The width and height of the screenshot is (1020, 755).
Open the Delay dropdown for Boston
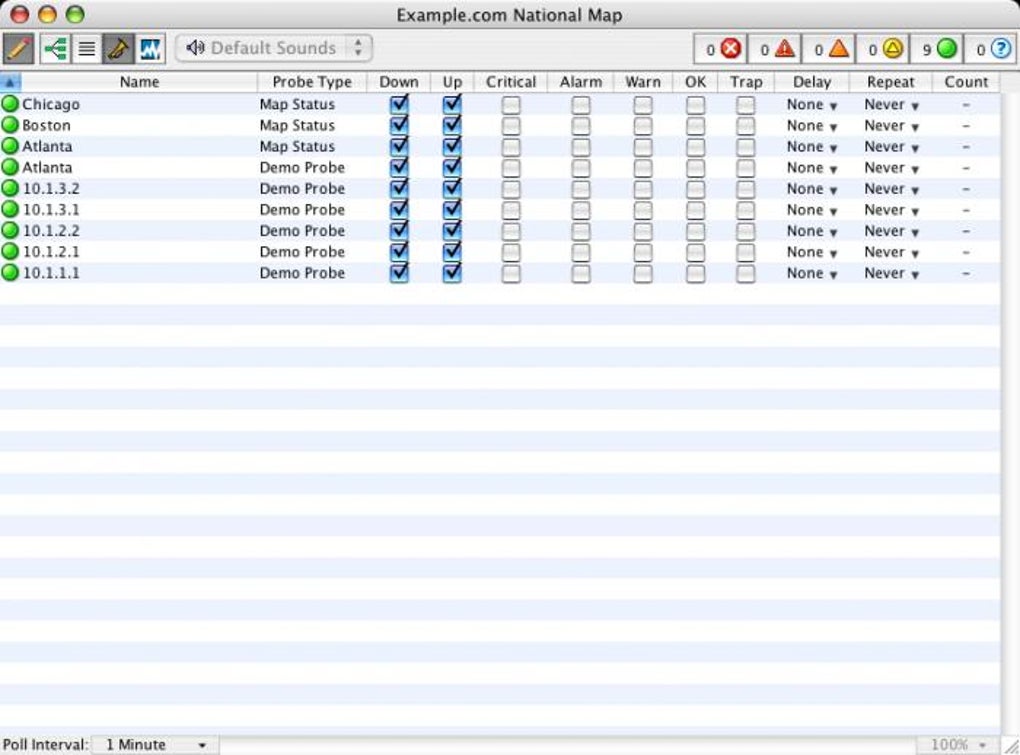click(811, 126)
